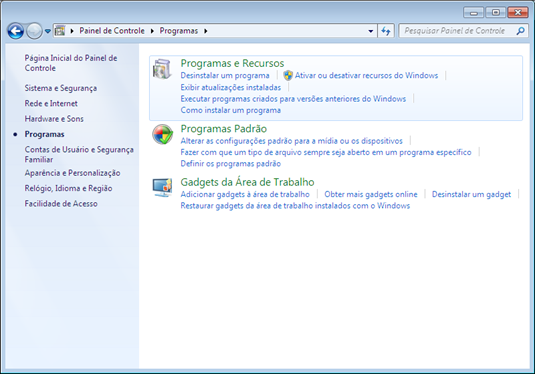Viewport: 535px width, 374px height.
Task: Open the recent pages dropdown arrow
Action: (x=48, y=31)
